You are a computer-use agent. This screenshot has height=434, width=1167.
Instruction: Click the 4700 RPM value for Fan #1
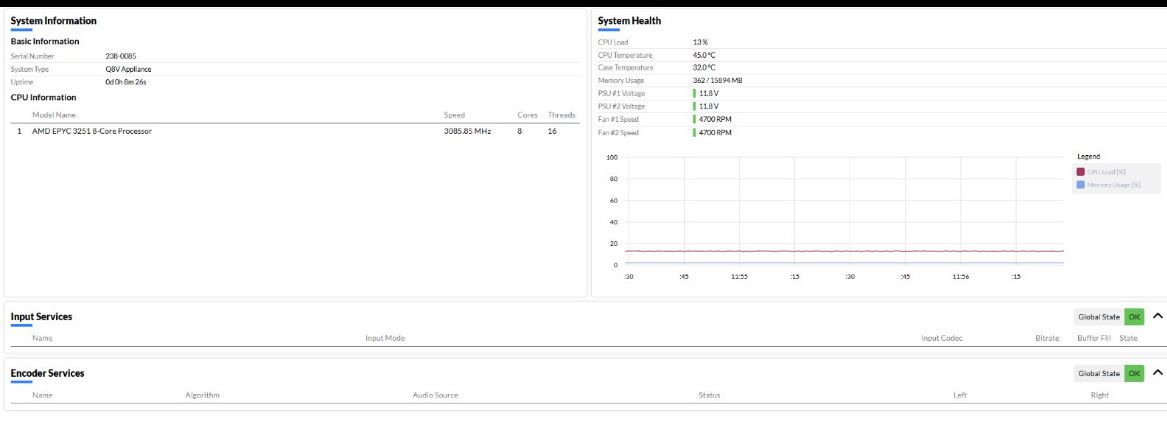click(715, 119)
